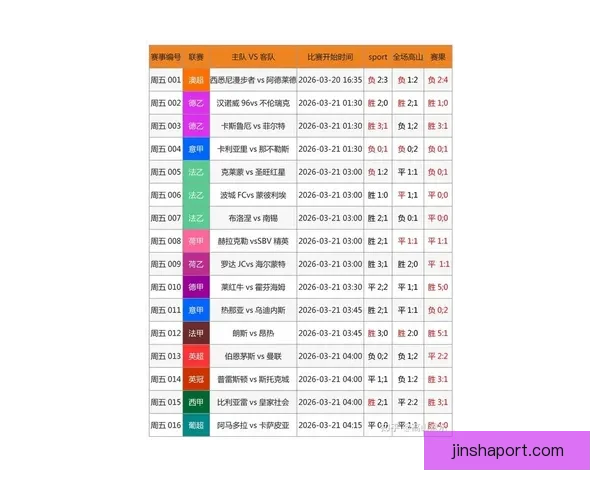The width and height of the screenshot is (600, 480).
Task: Select the green 西甲 league badge
Action: 196,402
